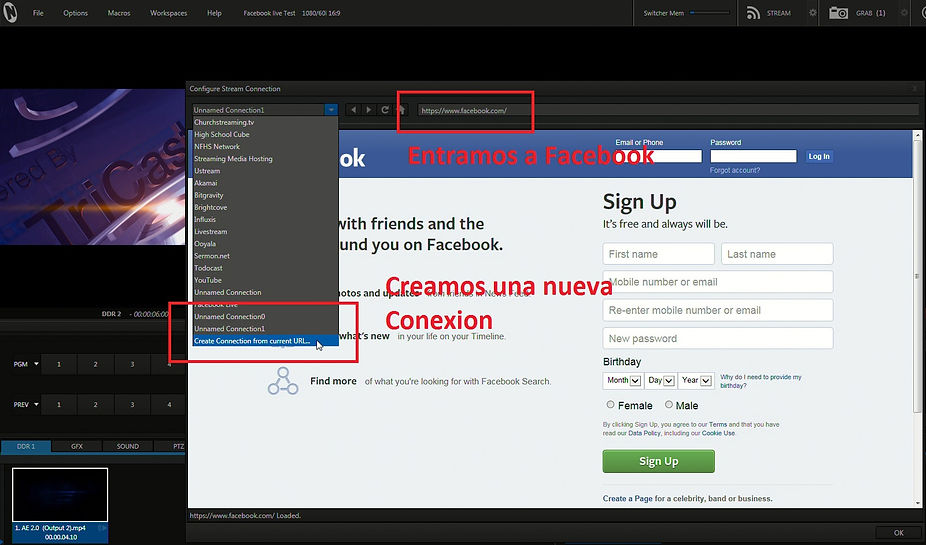Open the Cookie Use link
926x545 pixels.
(718, 433)
